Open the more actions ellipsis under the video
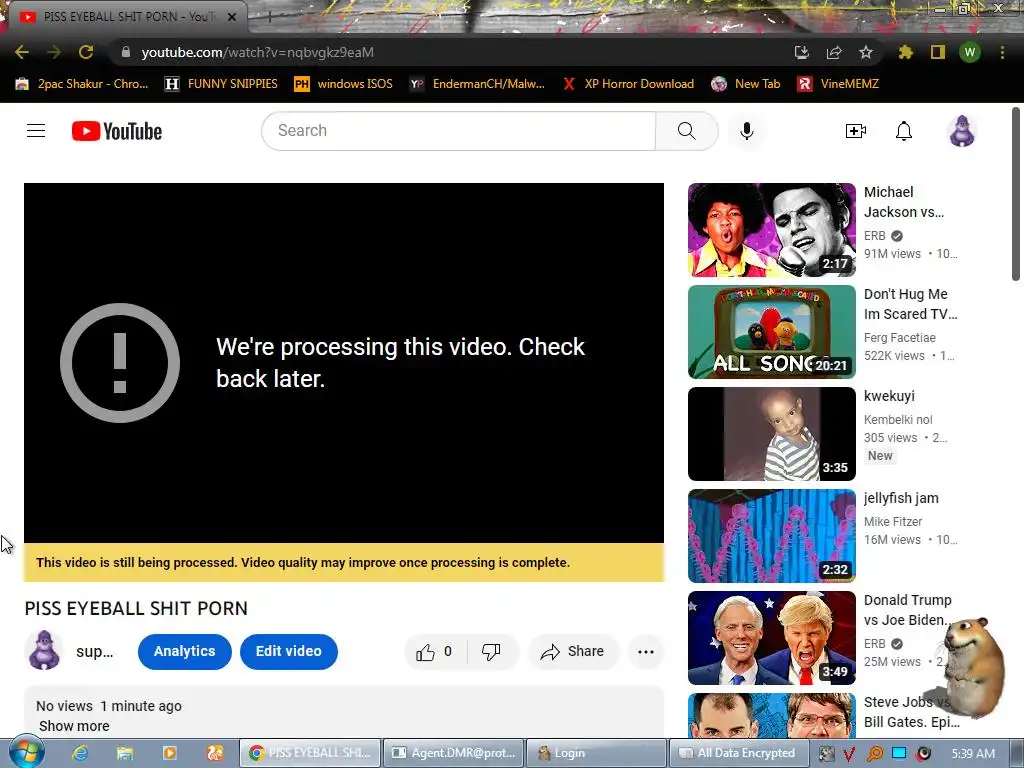 [x=646, y=652]
